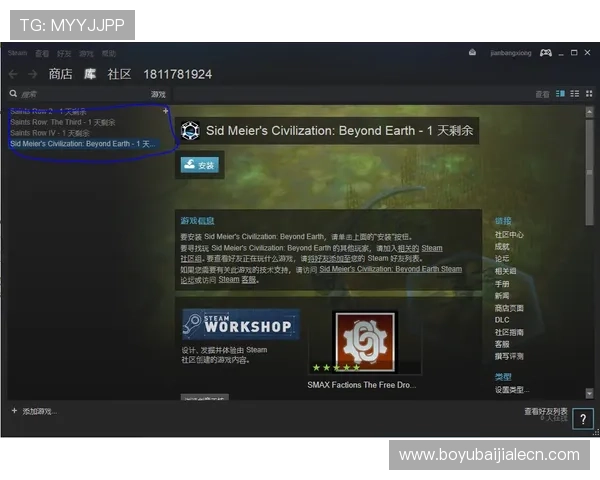Image resolution: width=600 pixels, height=480 pixels.
Task: Click the plus icon above game list
Action: (165, 111)
